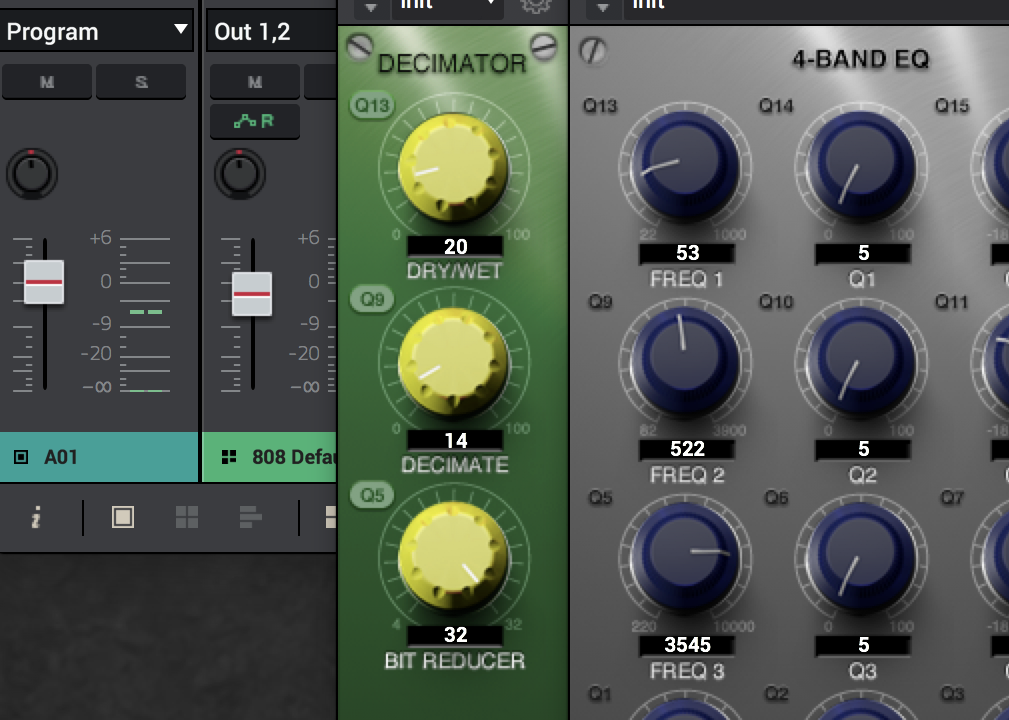Click the Decimator top-left screw icon

[x=359, y=46]
